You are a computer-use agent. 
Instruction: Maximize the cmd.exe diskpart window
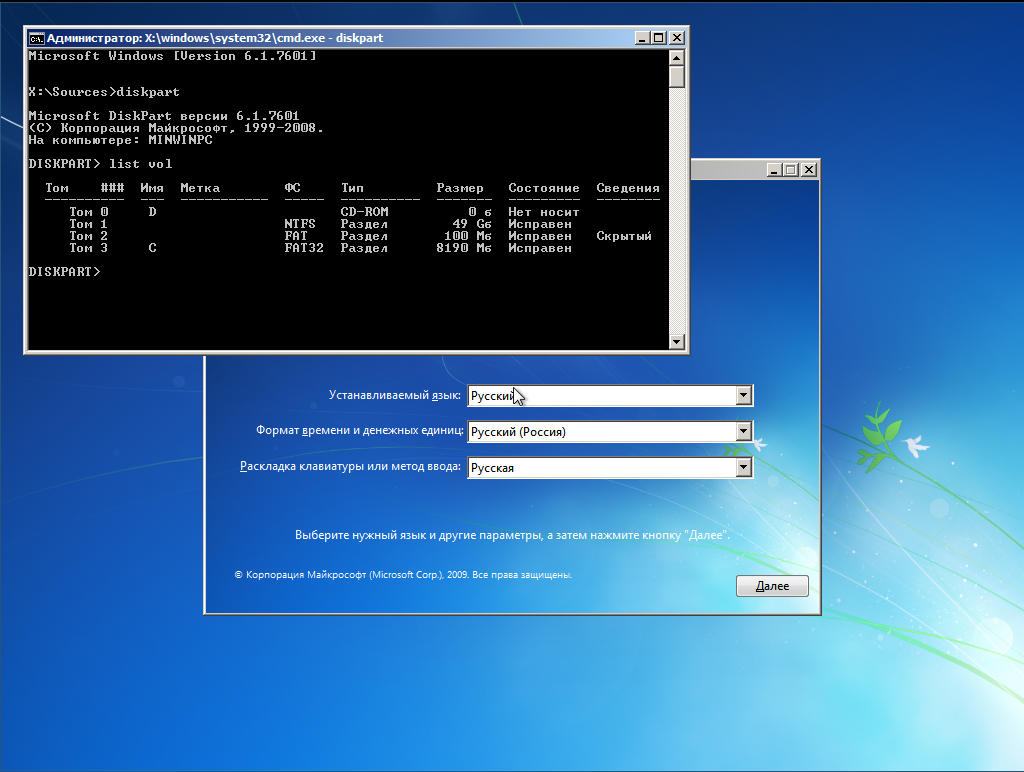[659, 38]
